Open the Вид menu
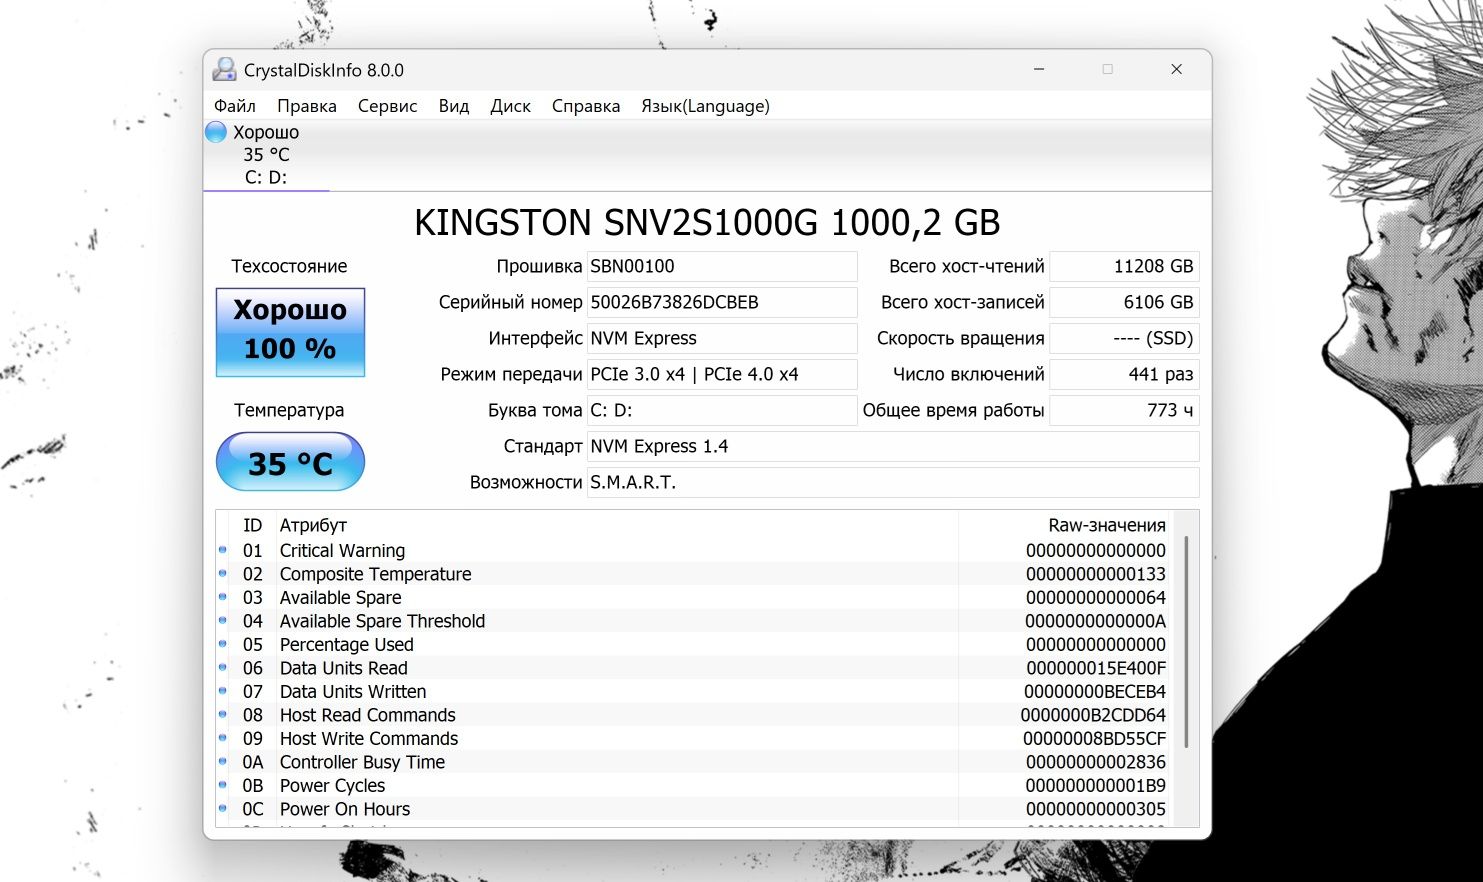This screenshot has width=1483, height=882. click(454, 106)
